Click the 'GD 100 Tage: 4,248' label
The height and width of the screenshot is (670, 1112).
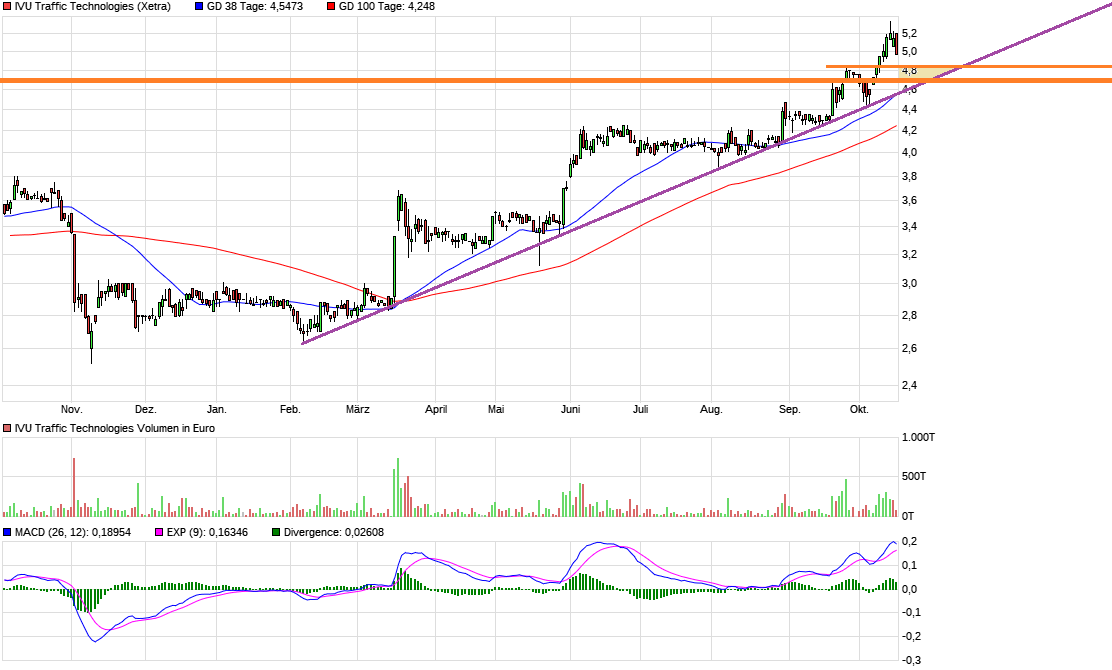(387, 6)
